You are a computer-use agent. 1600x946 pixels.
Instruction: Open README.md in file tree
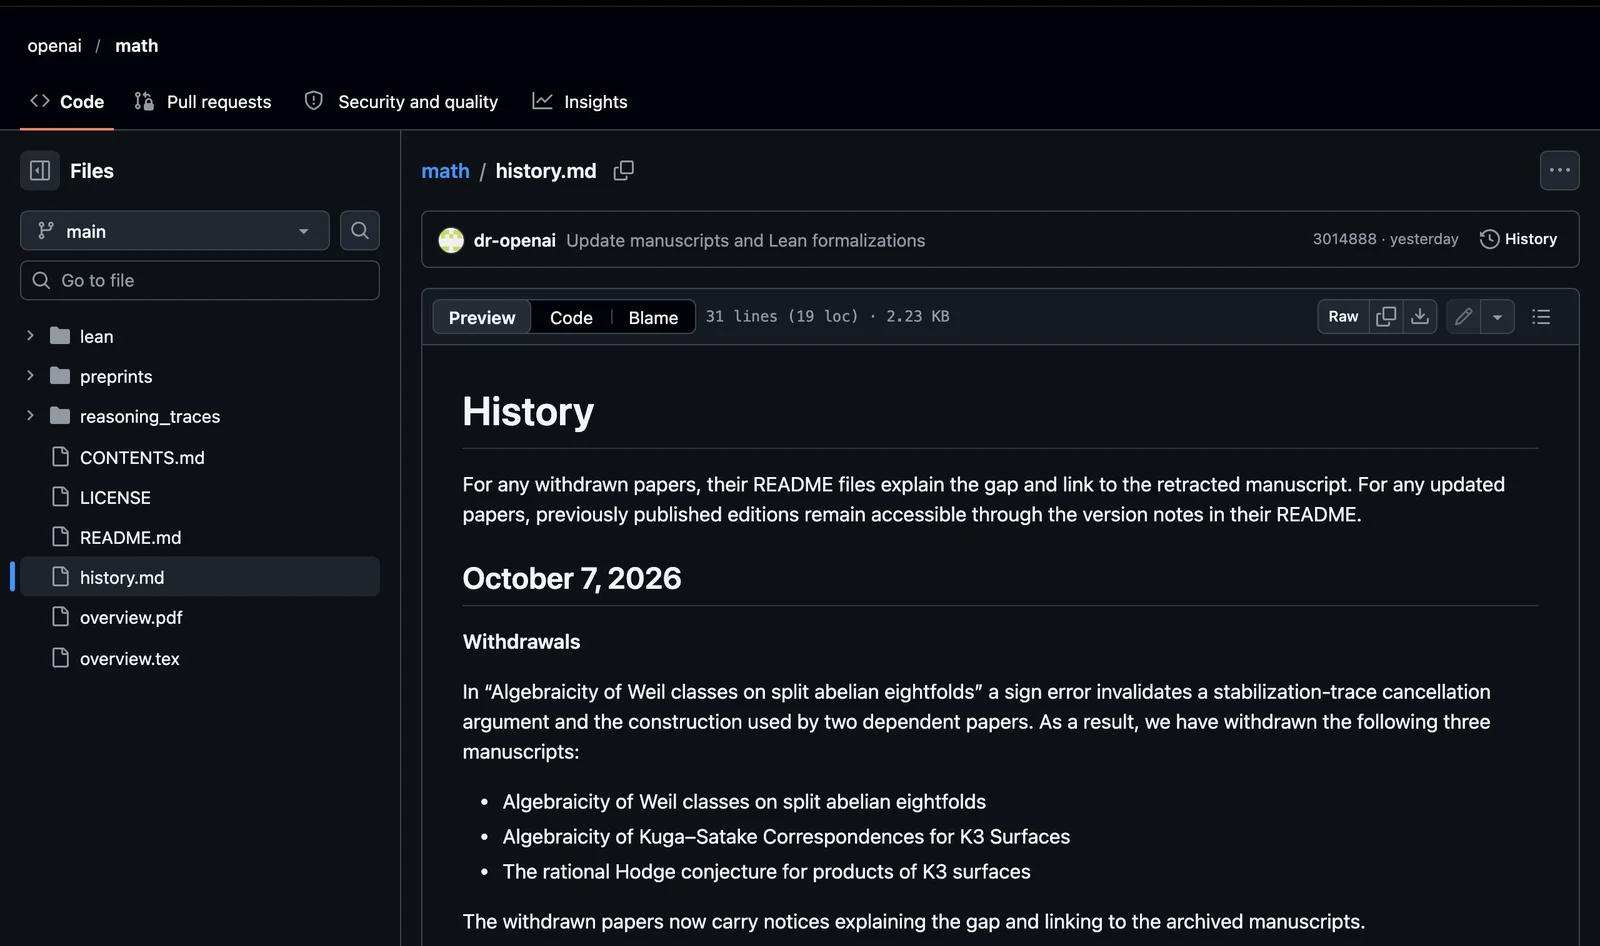click(130, 537)
